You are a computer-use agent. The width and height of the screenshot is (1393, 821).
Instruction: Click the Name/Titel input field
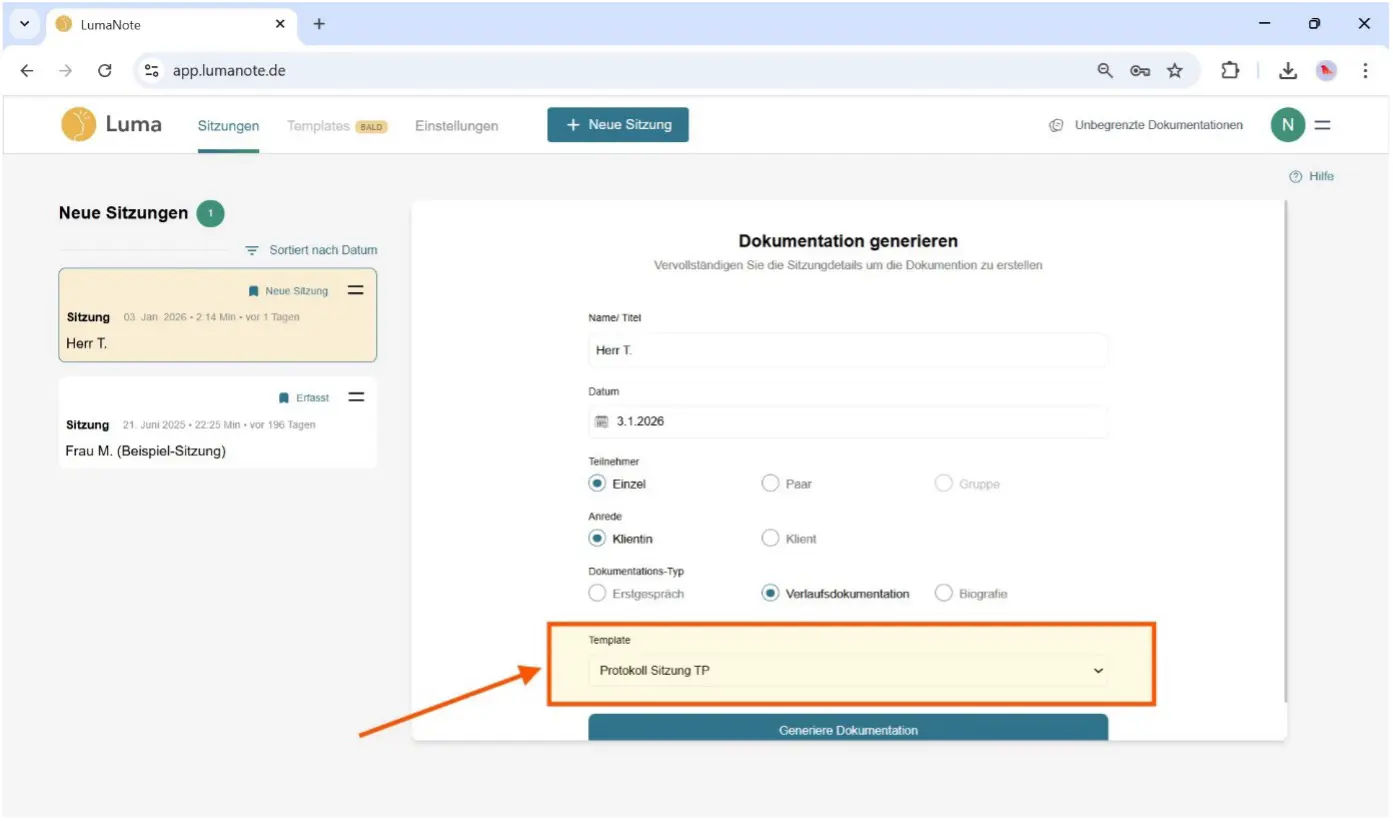[x=847, y=351]
